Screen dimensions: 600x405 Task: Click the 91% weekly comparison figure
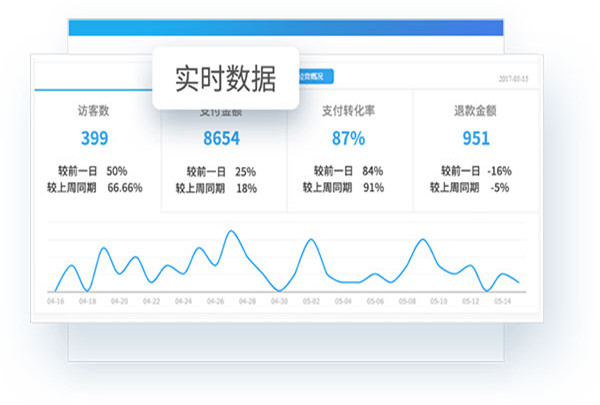(373, 188)
